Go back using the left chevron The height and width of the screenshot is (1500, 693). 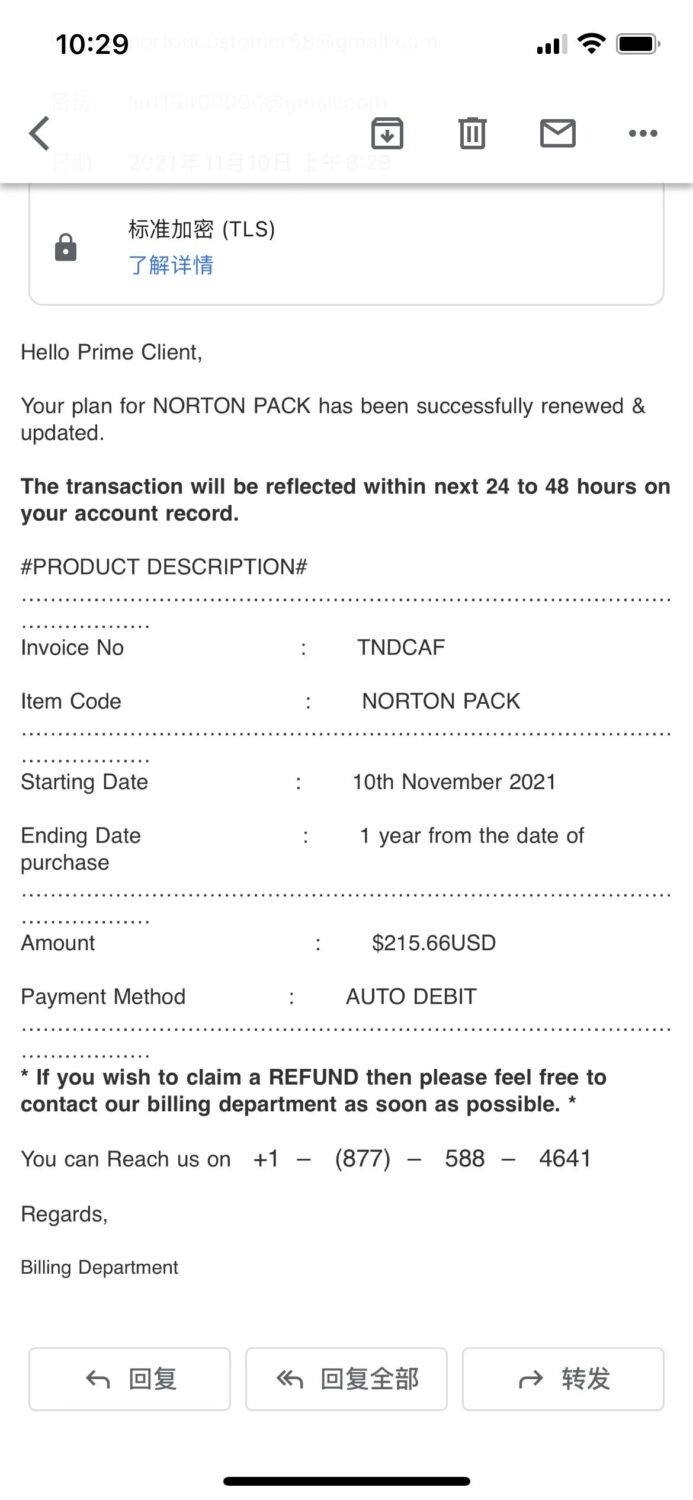click(x=39, y=133)
